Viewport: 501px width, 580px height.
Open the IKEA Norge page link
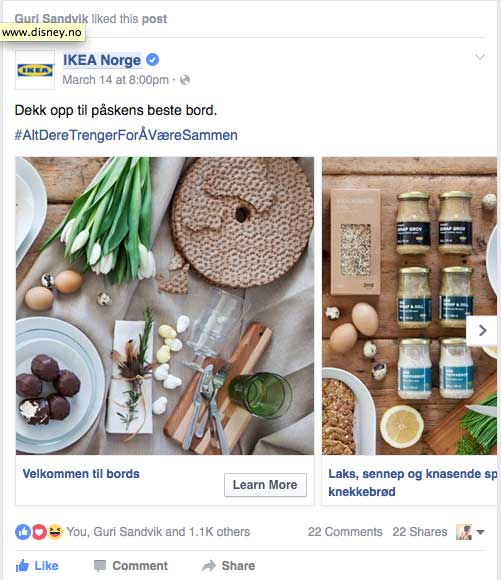click(102, 60)
